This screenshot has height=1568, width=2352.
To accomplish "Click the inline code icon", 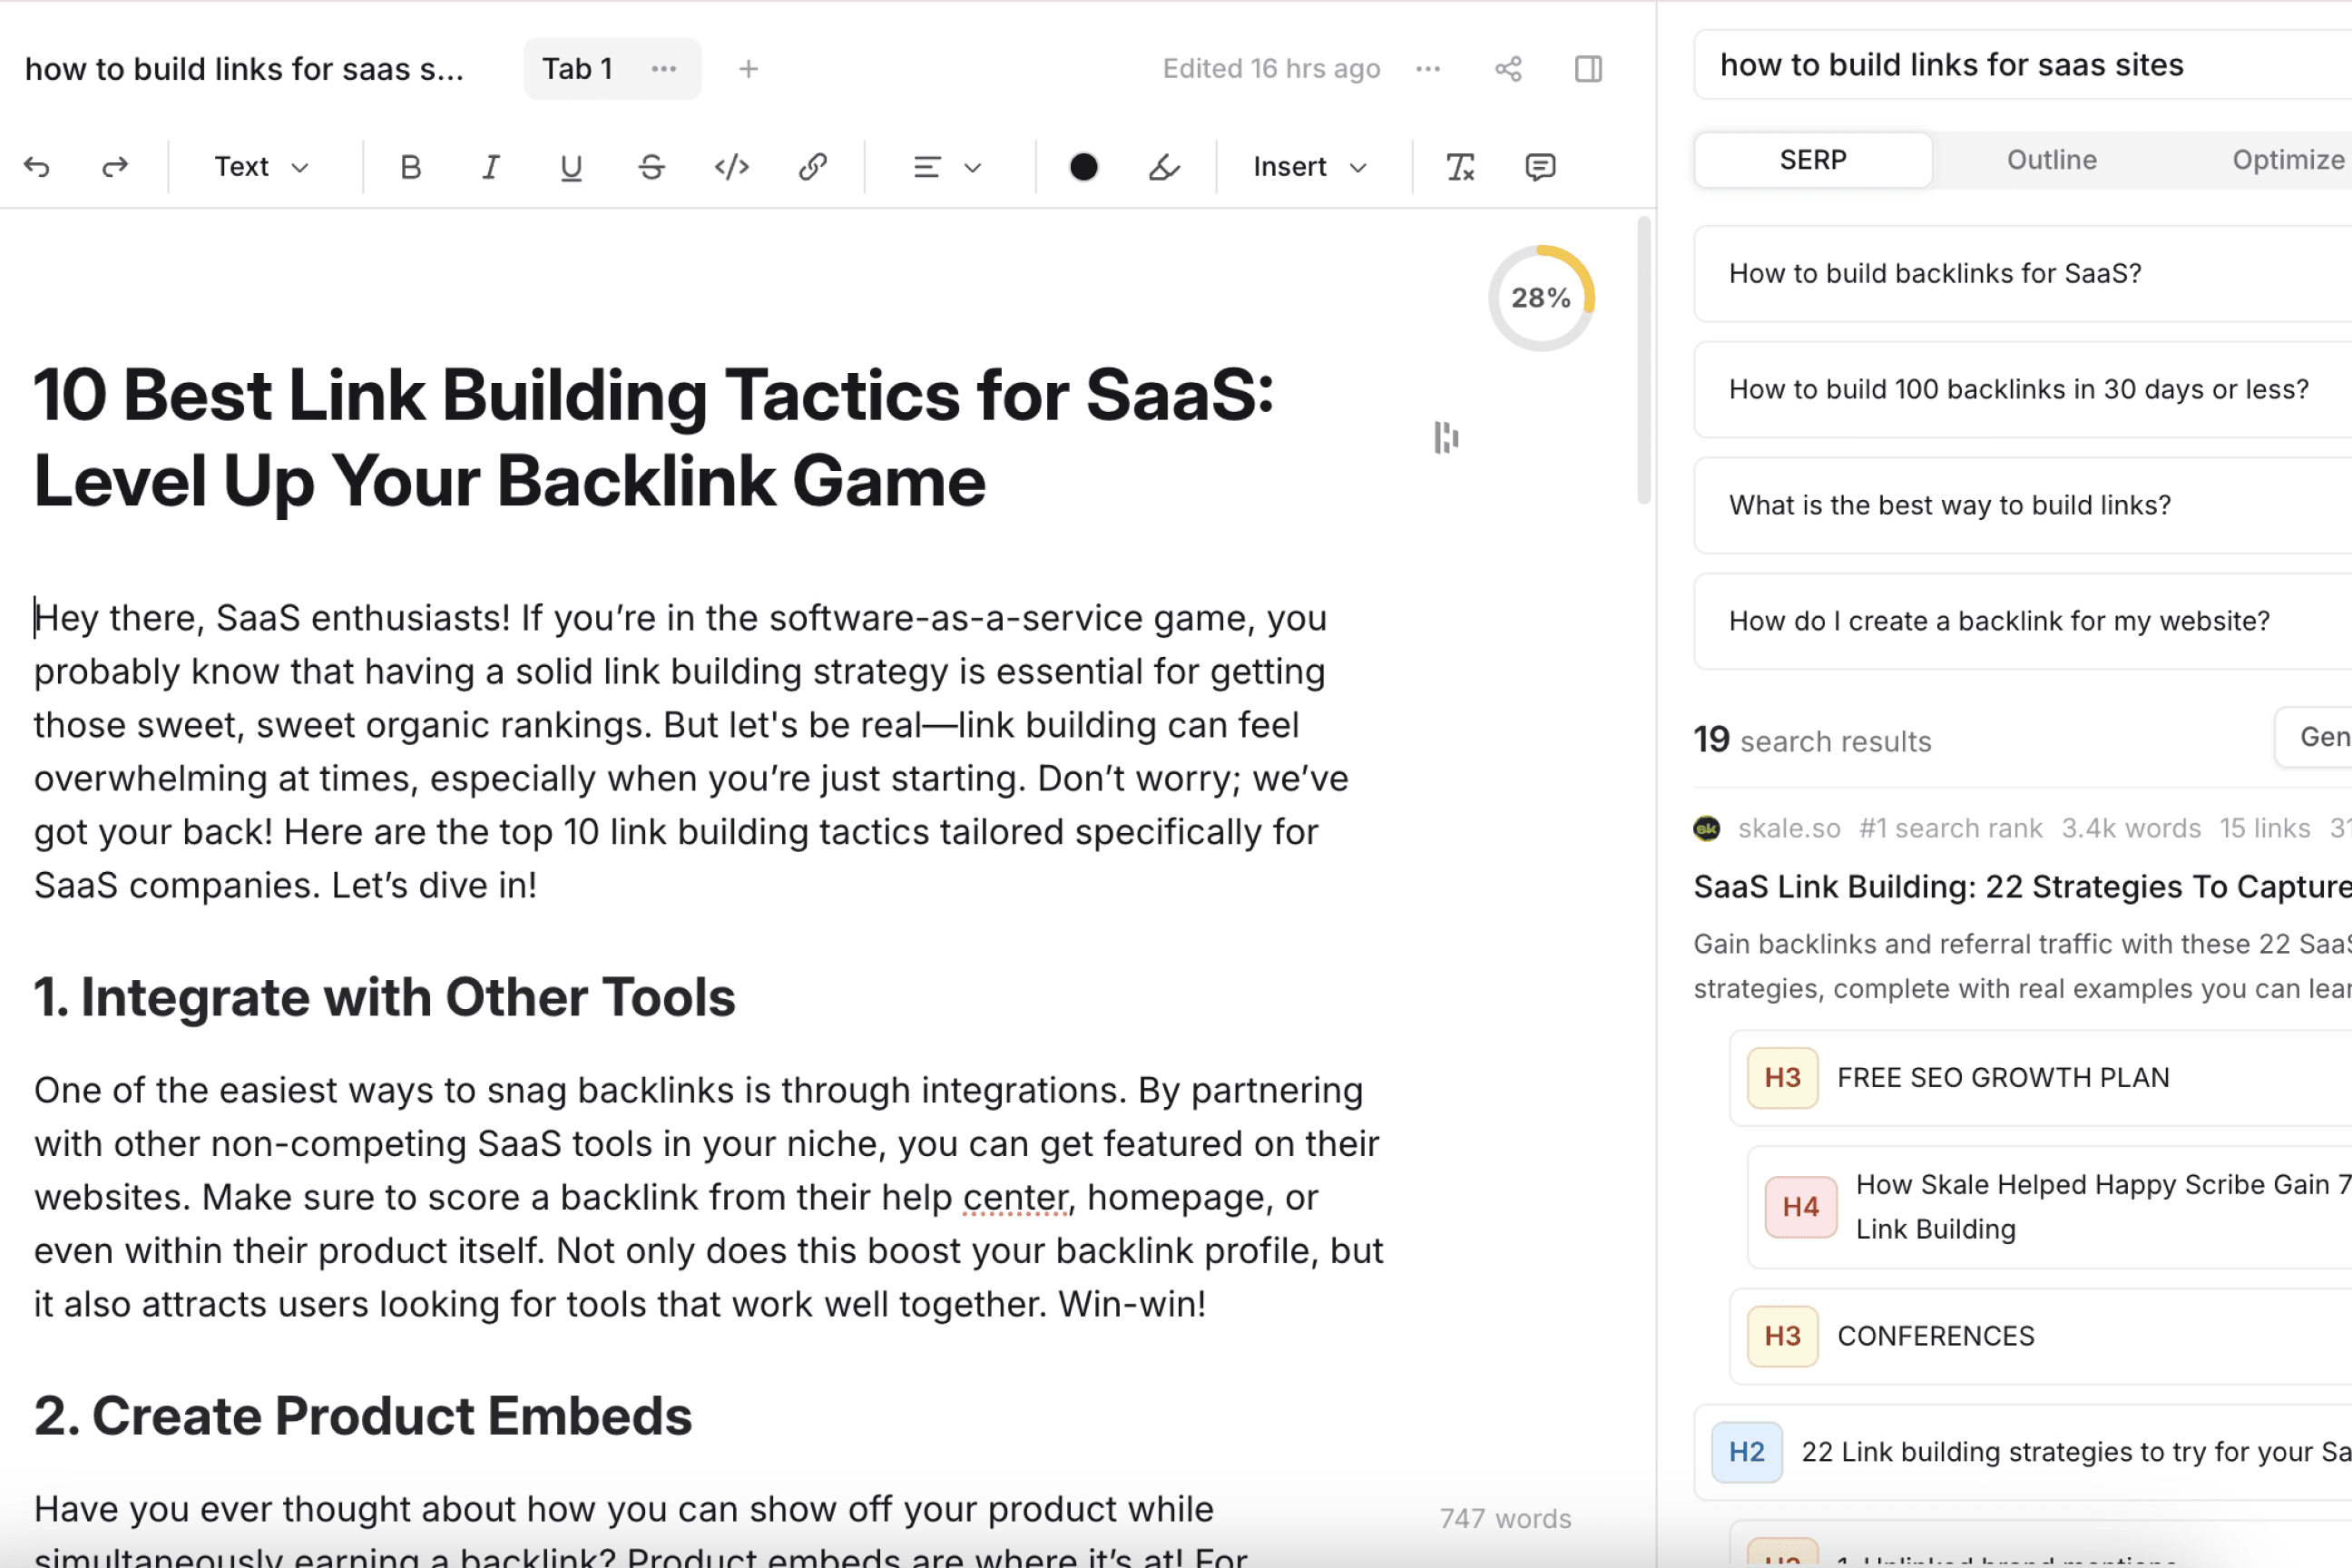I will [x=732, y=167].
